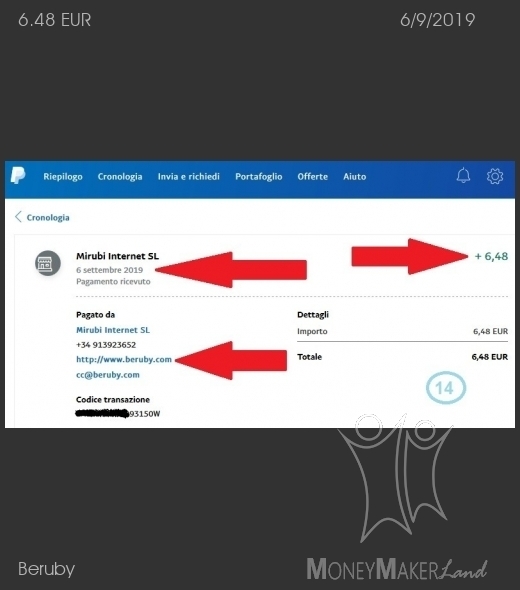Click the date 6 settembre 2019
520x590 pixels.
[109, 270]
